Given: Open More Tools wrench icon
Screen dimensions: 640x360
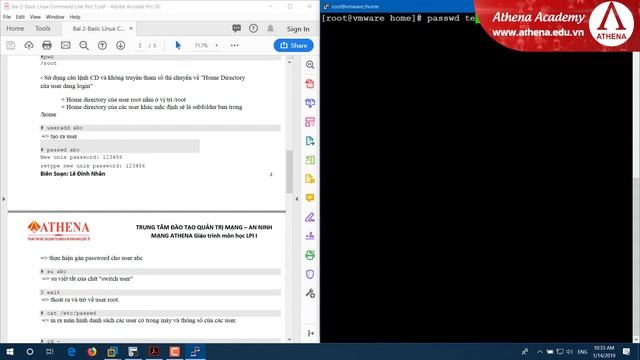Looking at the screenshot, I should tap(310, 293).
